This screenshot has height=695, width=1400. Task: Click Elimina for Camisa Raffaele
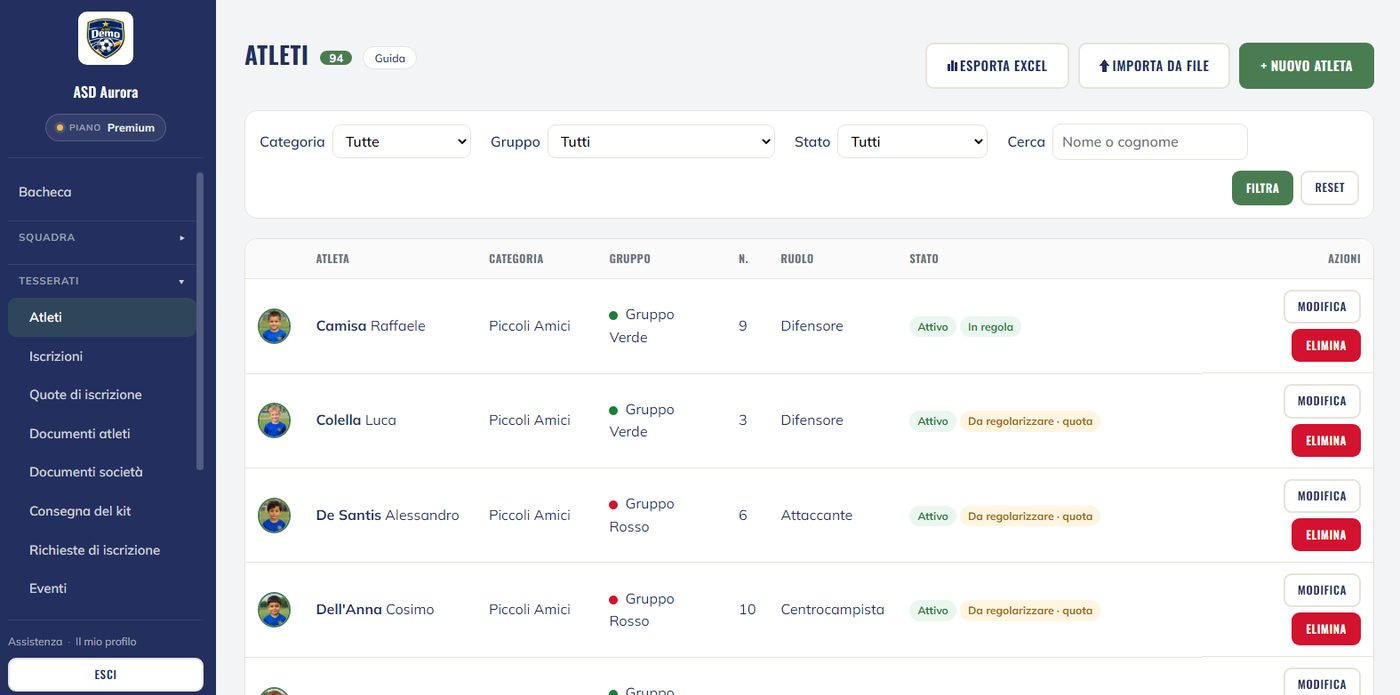[1326, 345]
